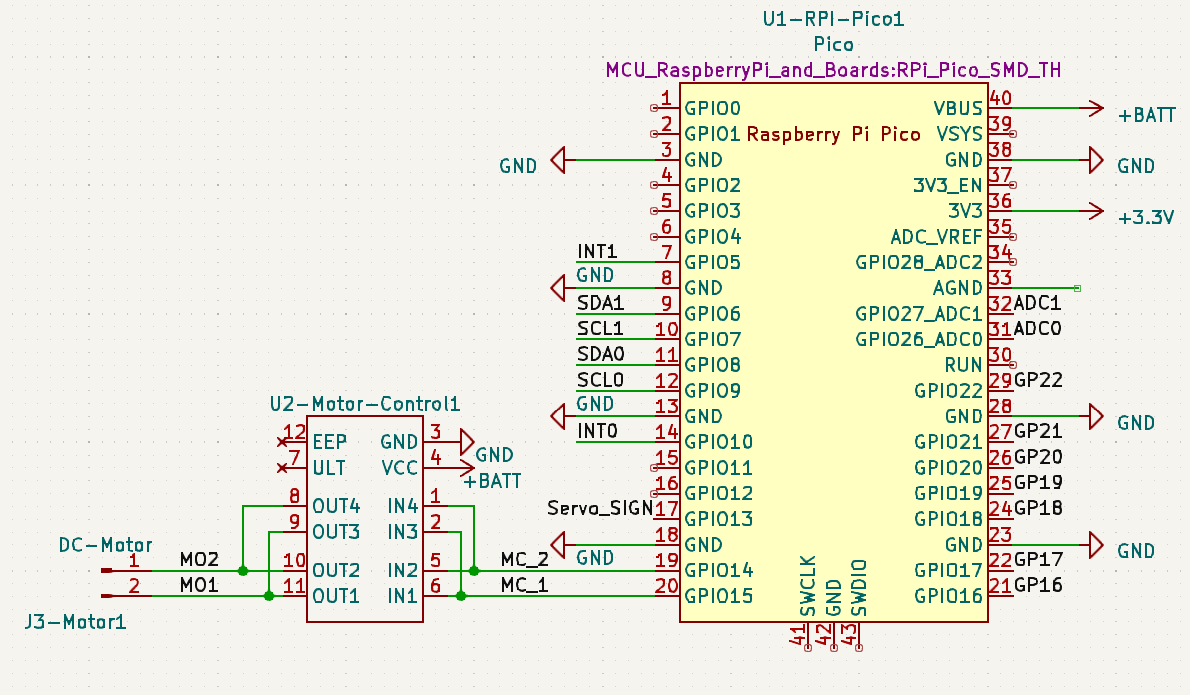Screen dimensions: 1190x695
Task: Click GND symbol connected to Pico pin 38
Action: click(1096, 160)
